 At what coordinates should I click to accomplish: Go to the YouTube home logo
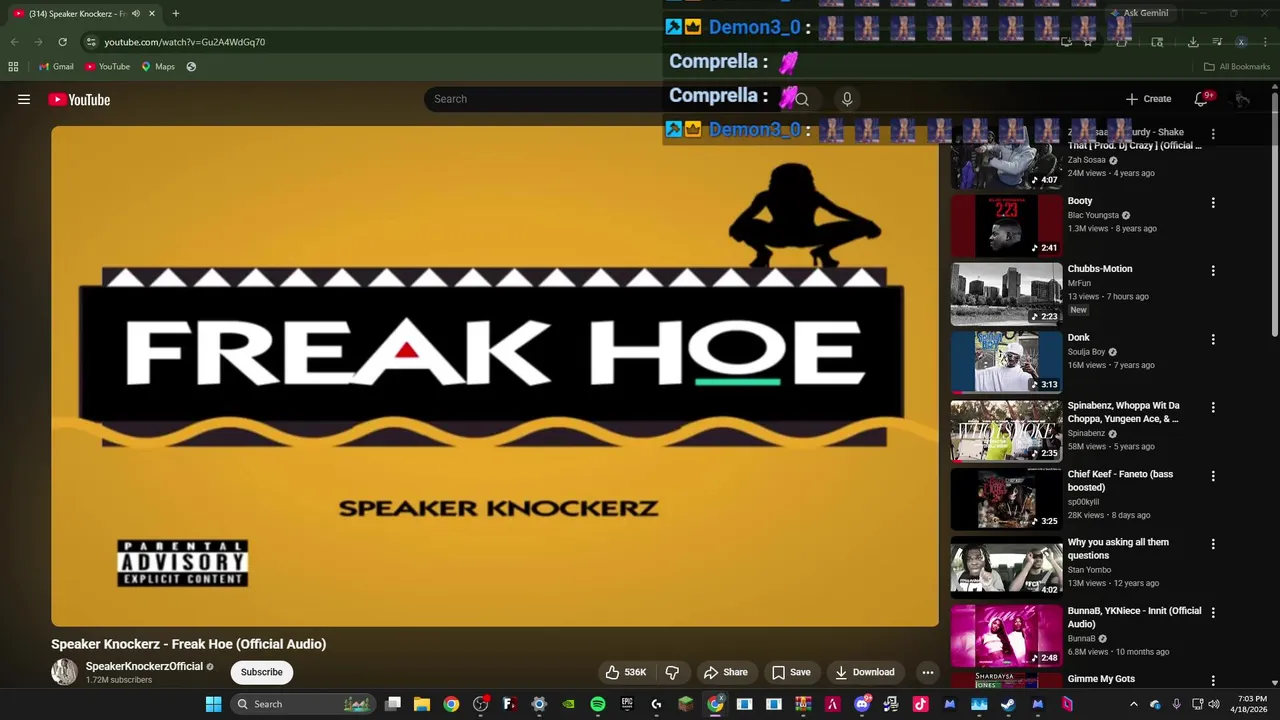tap(79, 99)
